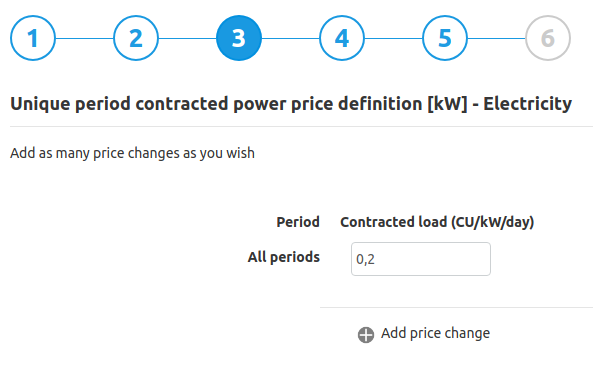Click connector line between steps 5 and 6

click(497, 38)
